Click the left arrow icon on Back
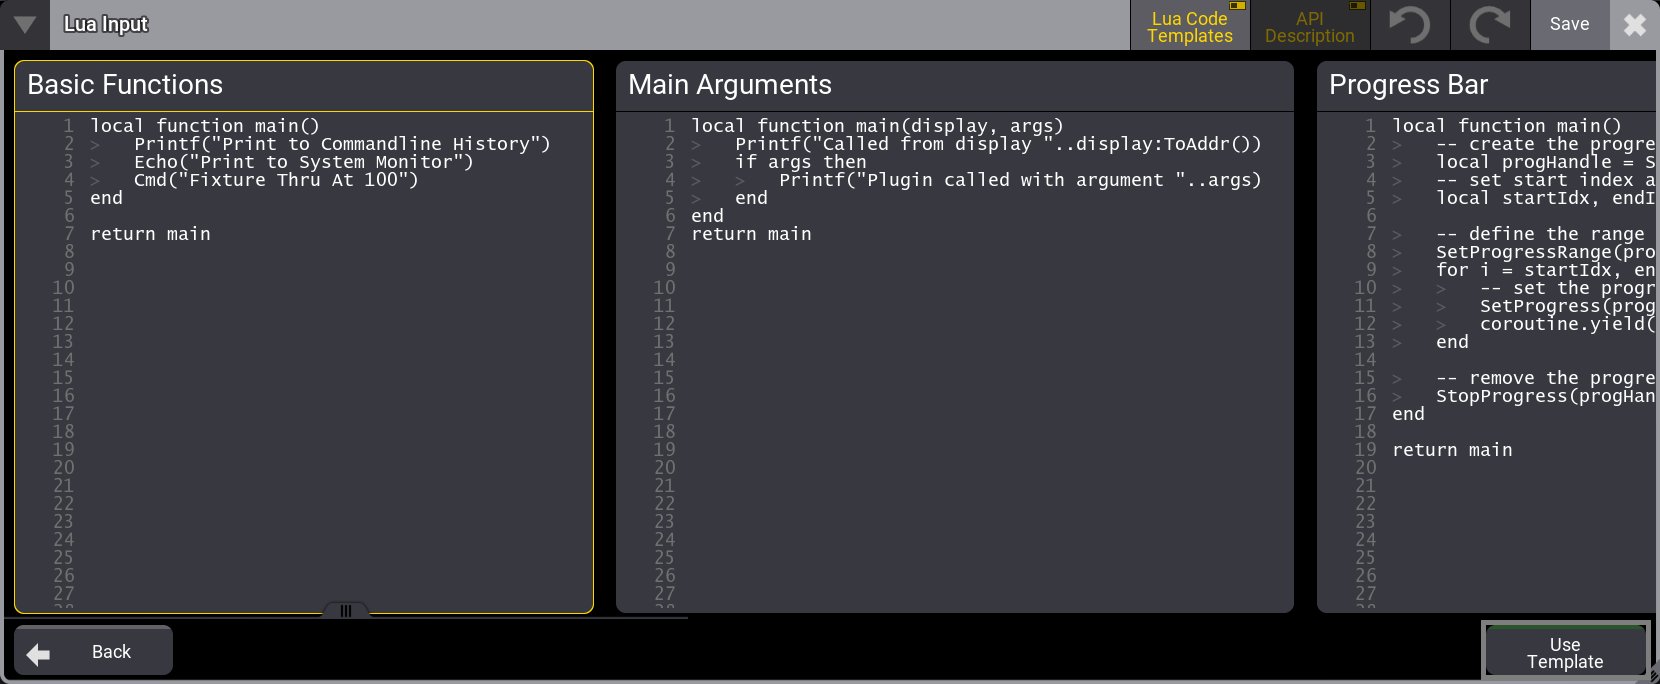1660x684 pixels. (39, 654)
